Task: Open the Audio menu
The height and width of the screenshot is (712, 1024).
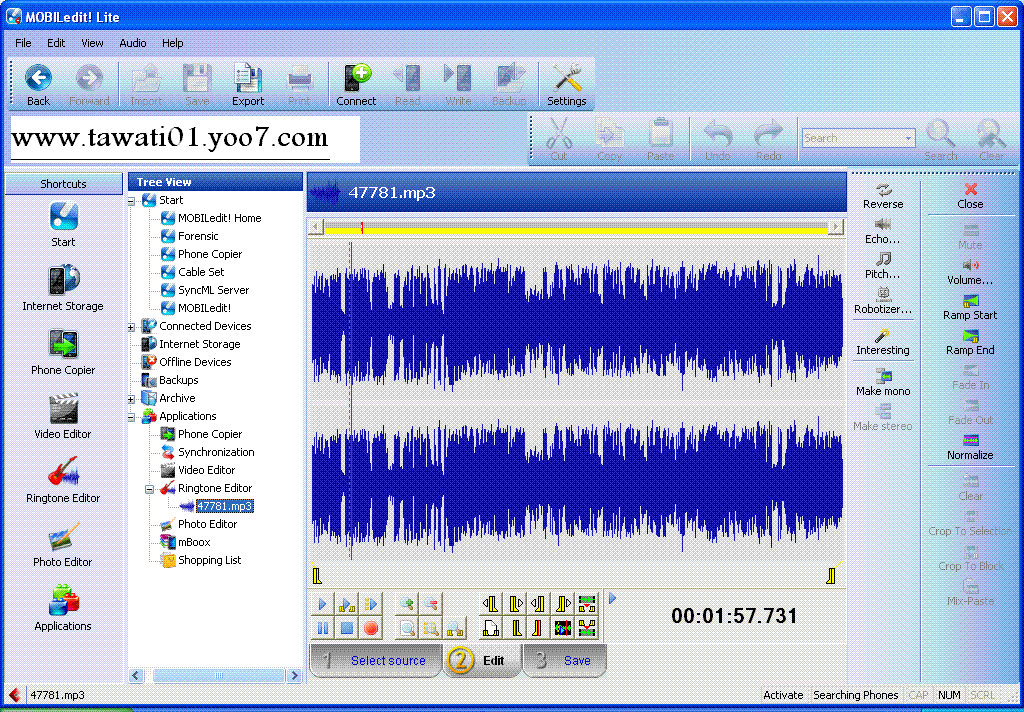Action: click(x=133, y=43)
